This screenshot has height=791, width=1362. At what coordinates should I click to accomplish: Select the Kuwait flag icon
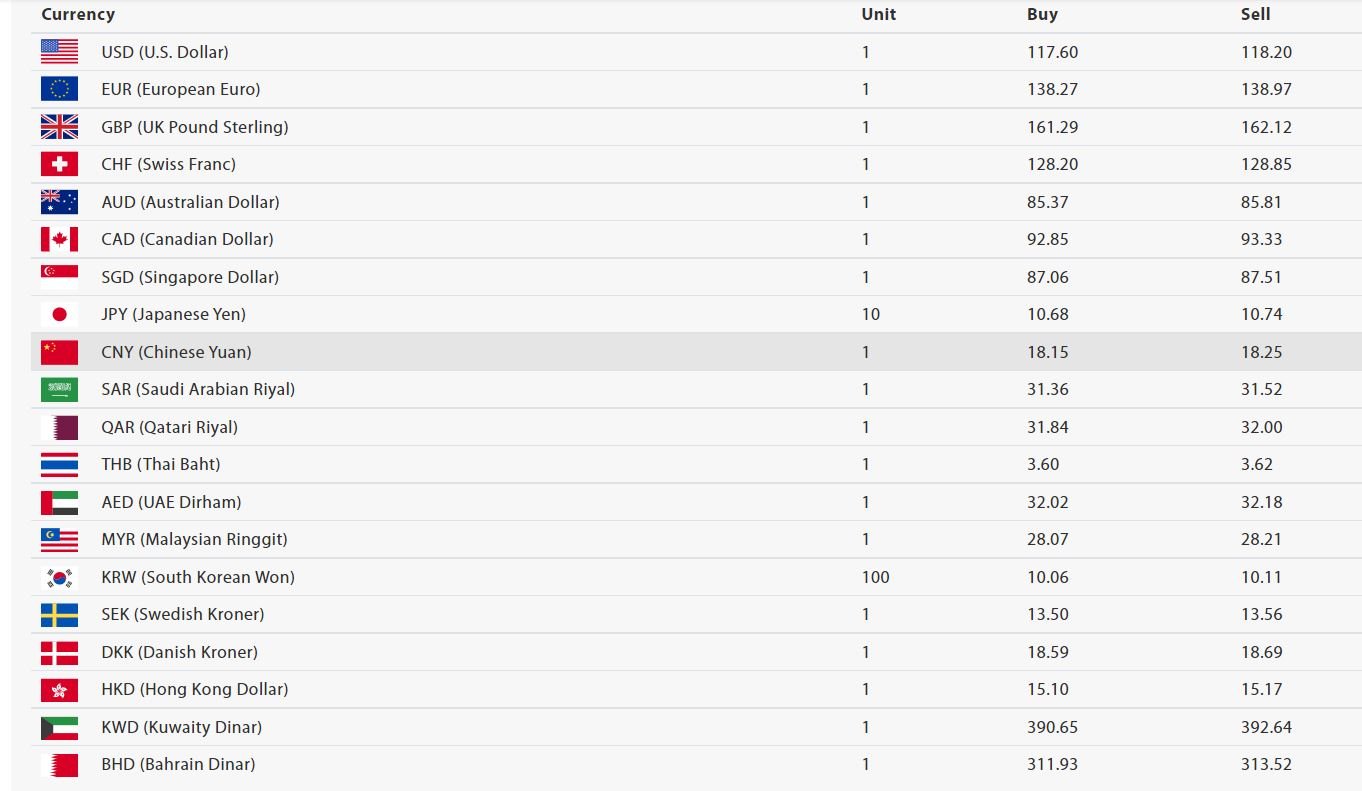click(59, 727)
